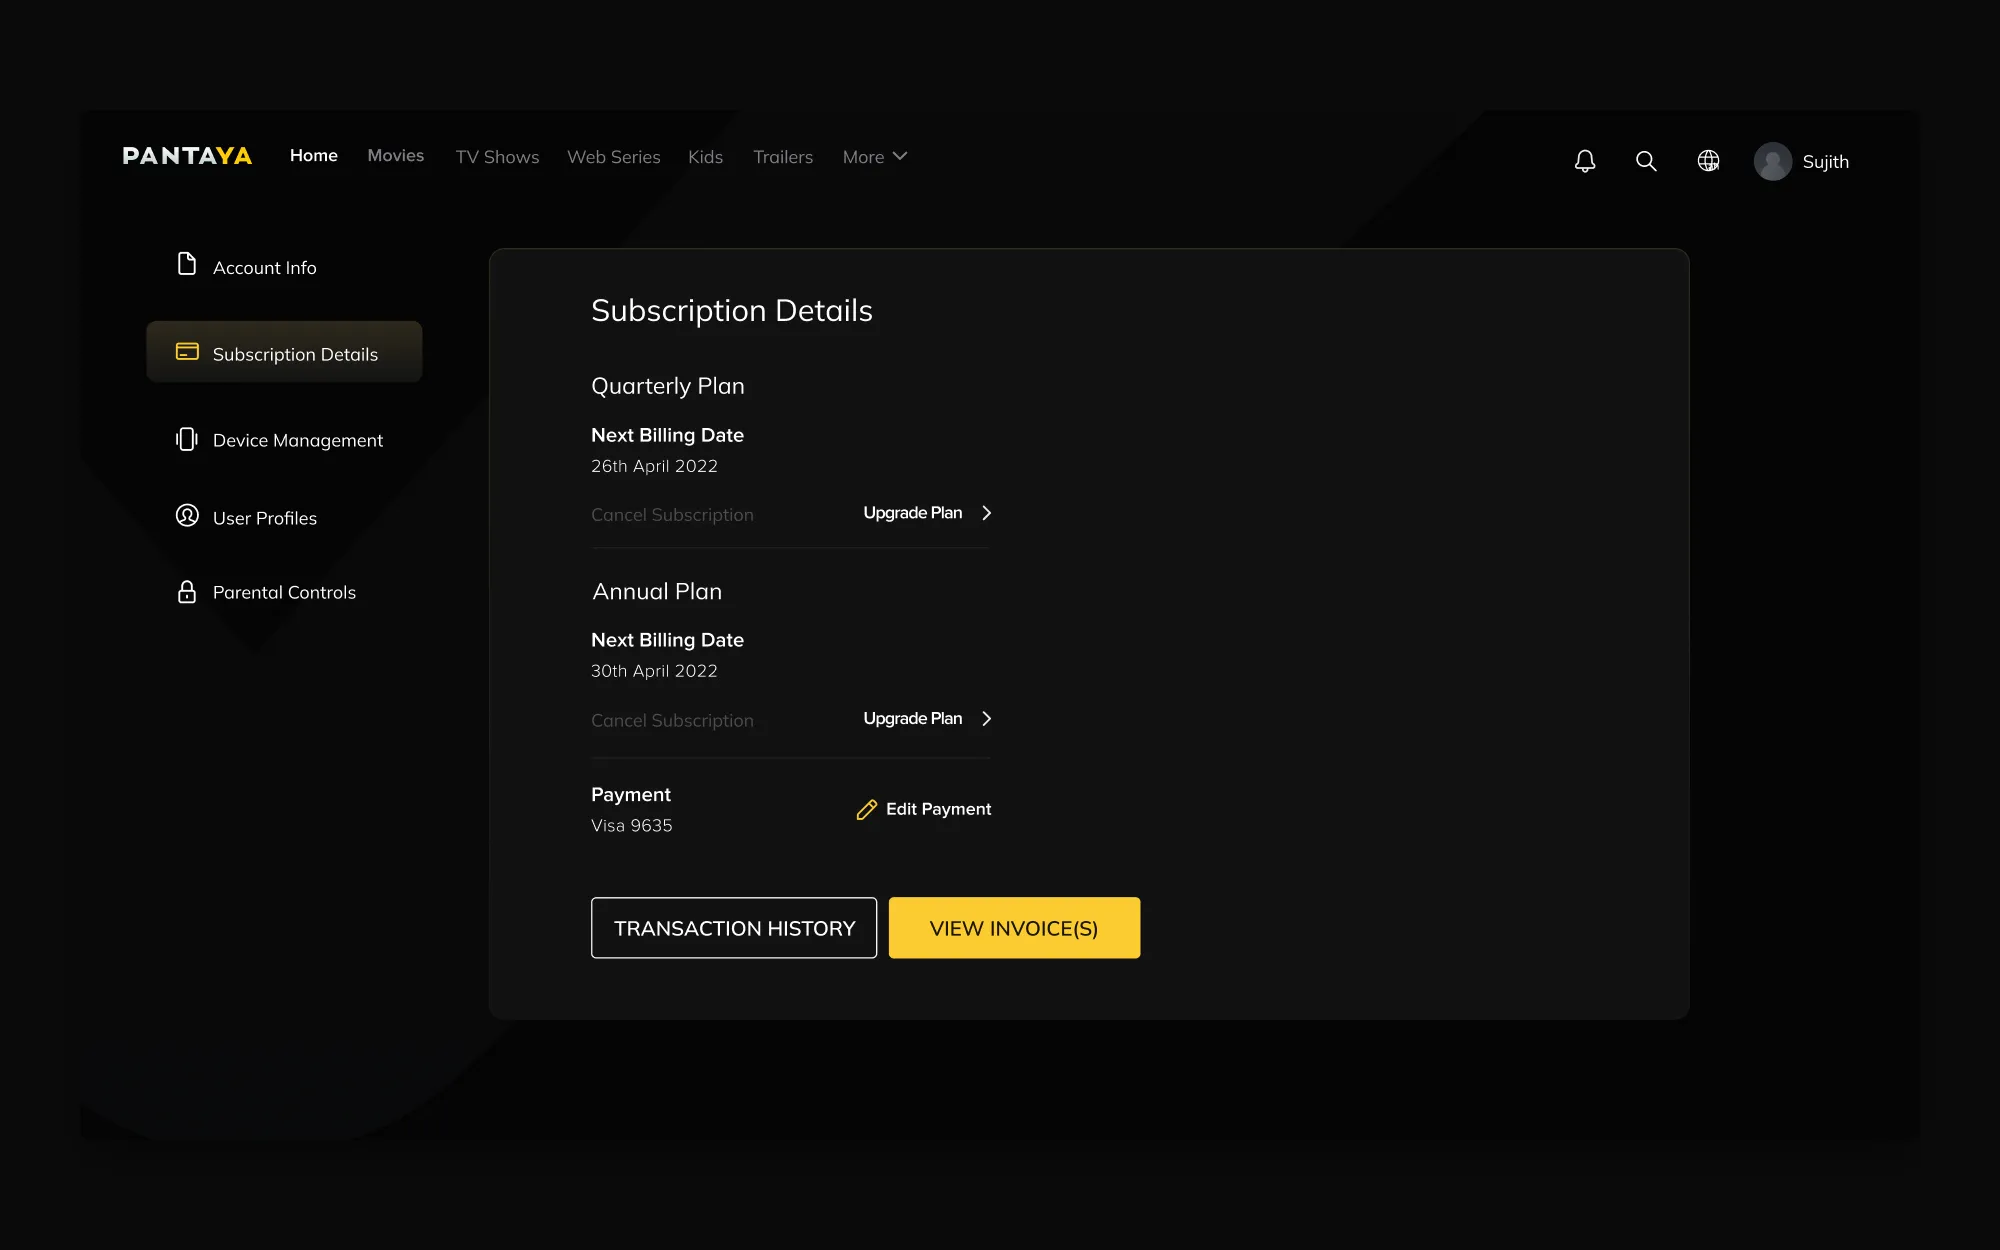Expand the More dropdown chevron
This screenshot has width=2000, height=1250.
point(900,156)
